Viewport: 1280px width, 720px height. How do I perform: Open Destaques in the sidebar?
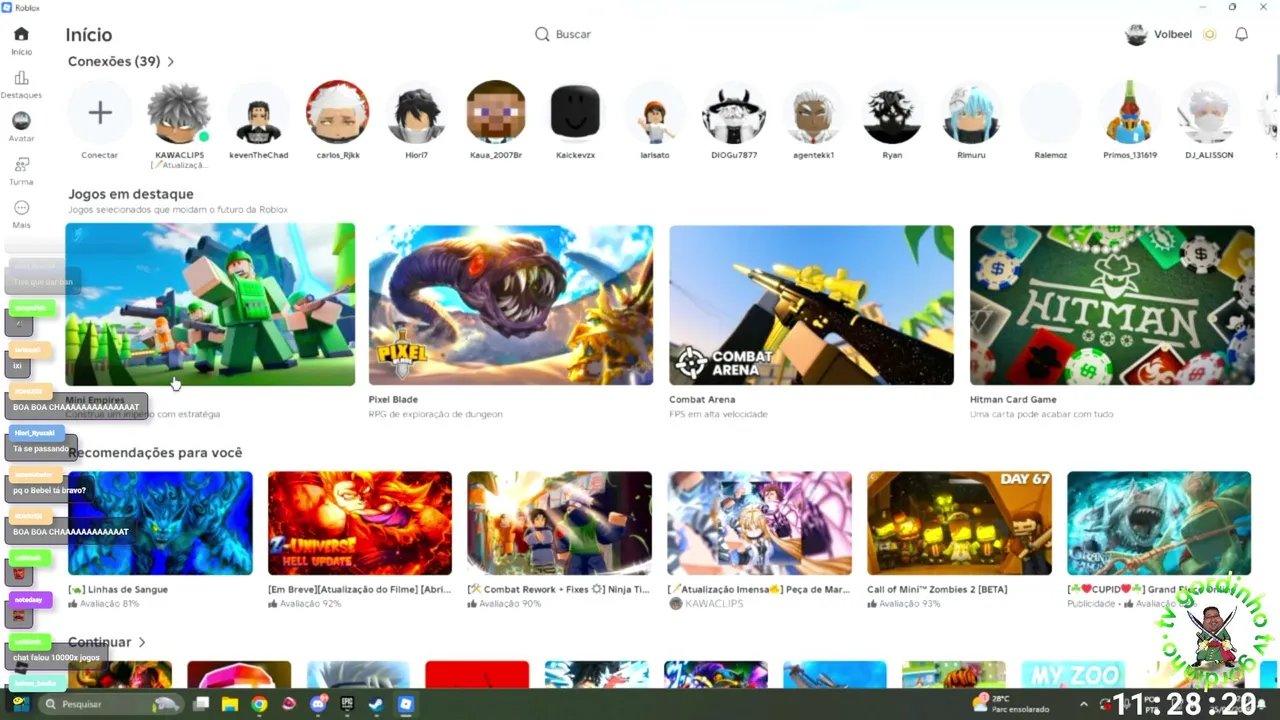(21, 85)
